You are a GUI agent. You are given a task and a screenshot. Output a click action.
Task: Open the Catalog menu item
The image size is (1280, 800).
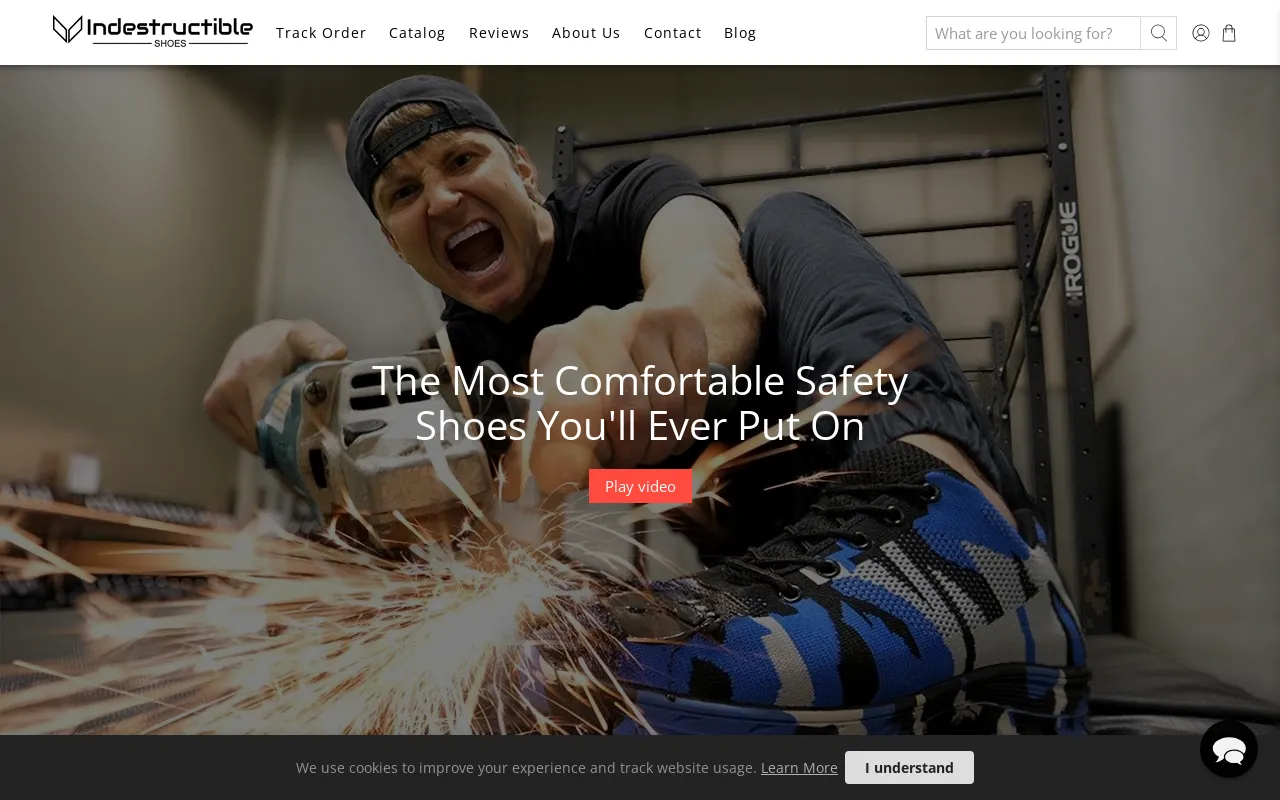click(417, 33)
